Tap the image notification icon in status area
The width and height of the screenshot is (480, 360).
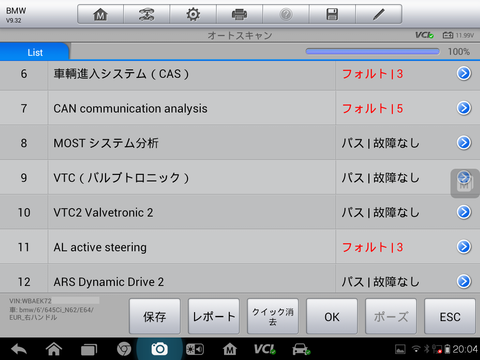click(x=400, y=349)
